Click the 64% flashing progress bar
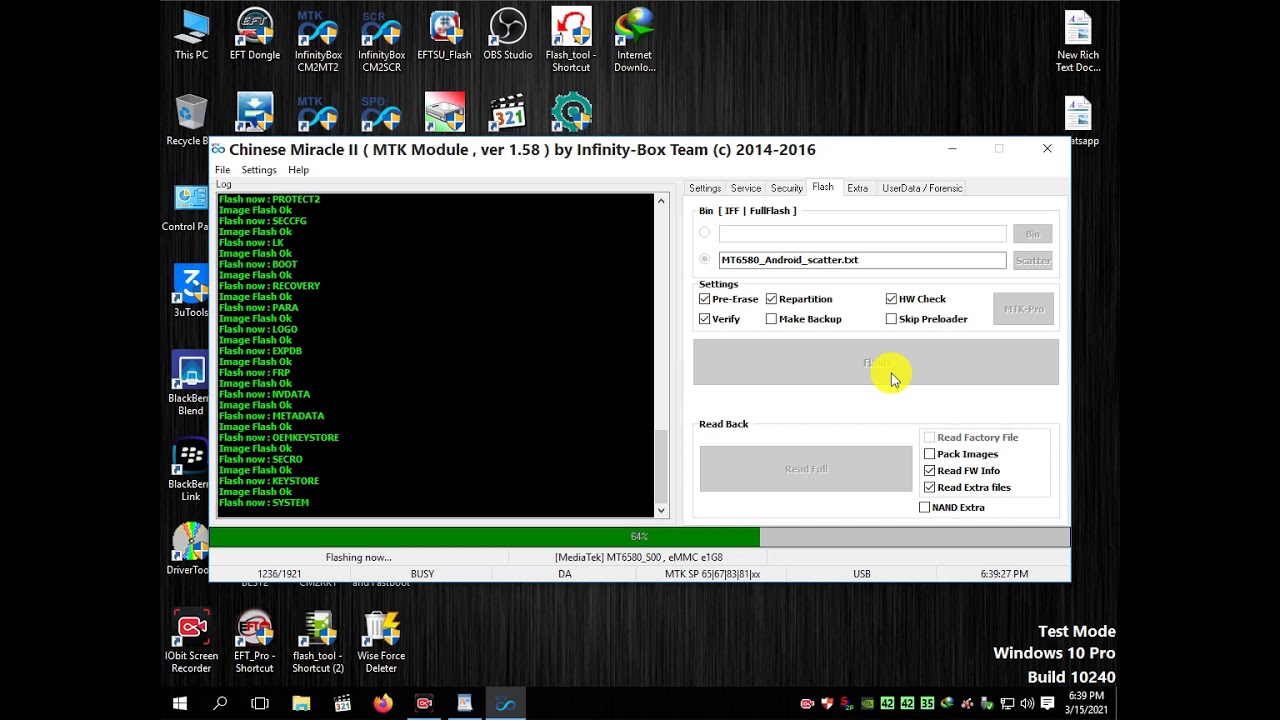Image resolution: width=1280 pixels, height=720 pixels. (640, 537)
